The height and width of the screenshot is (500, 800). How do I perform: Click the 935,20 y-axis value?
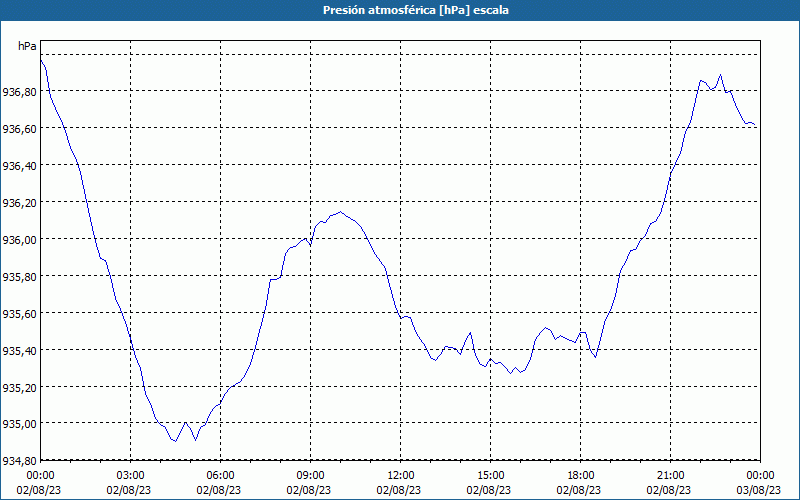click(x=19, y=387)
